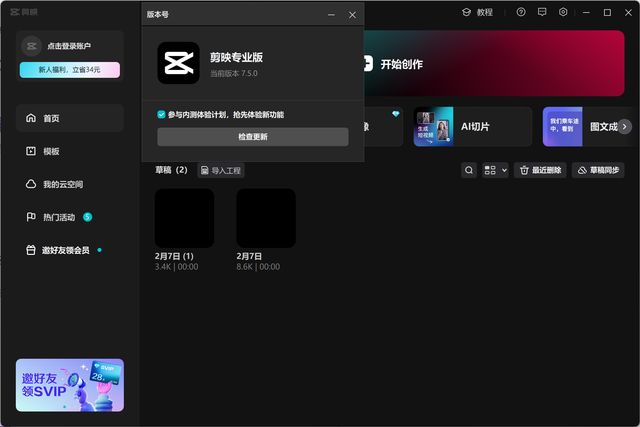The height and width of the screenshot is (427, 640).
Task: Open the tutorial (教程) icon
Action: pos(467,12)
